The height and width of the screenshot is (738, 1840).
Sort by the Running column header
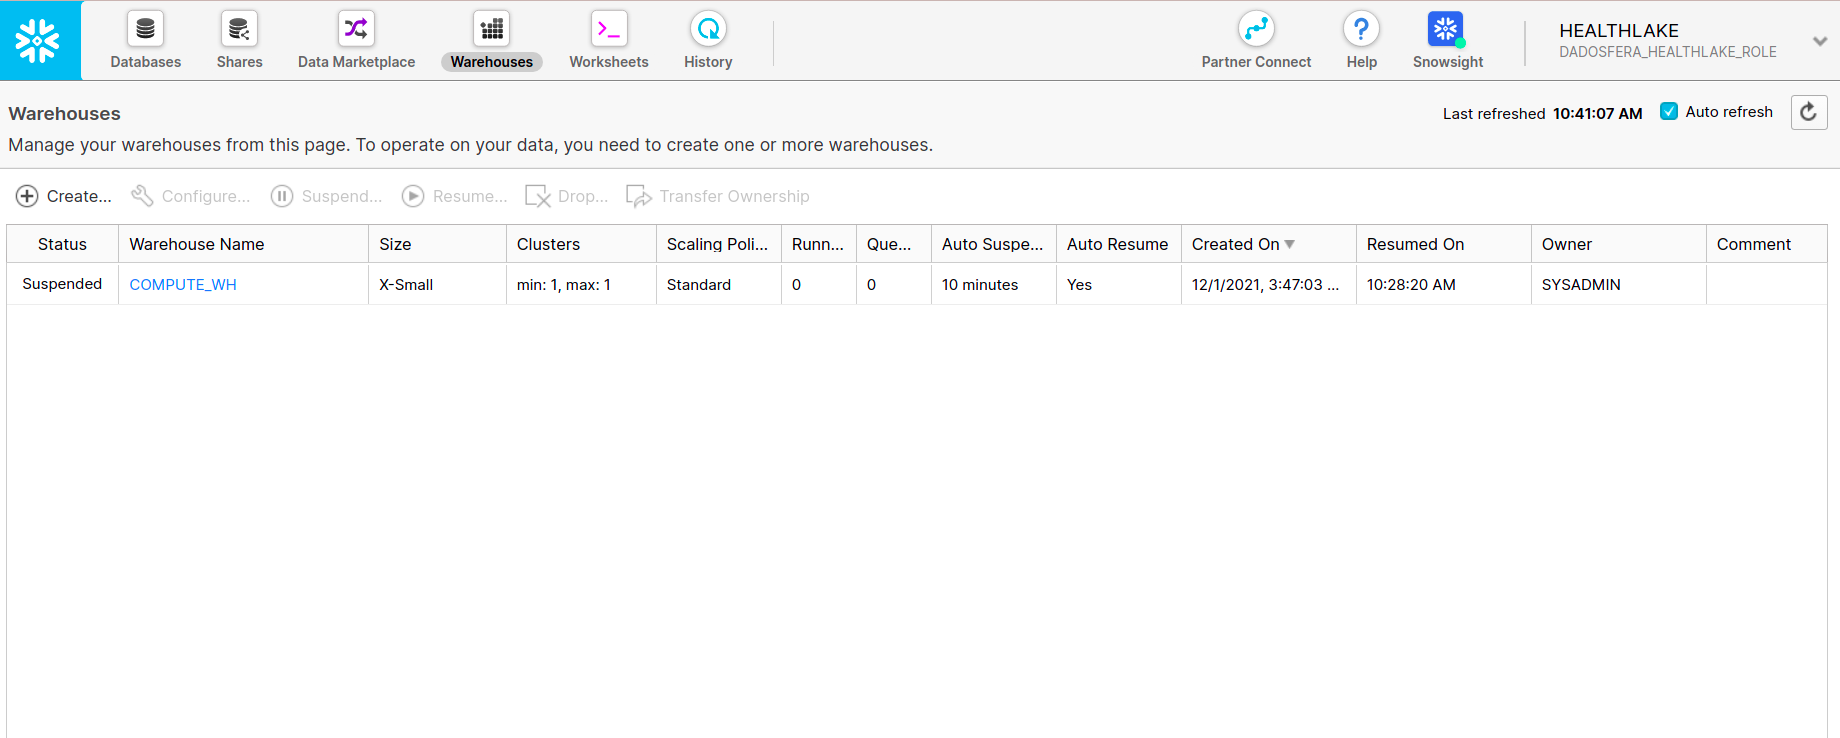point(818,244)
